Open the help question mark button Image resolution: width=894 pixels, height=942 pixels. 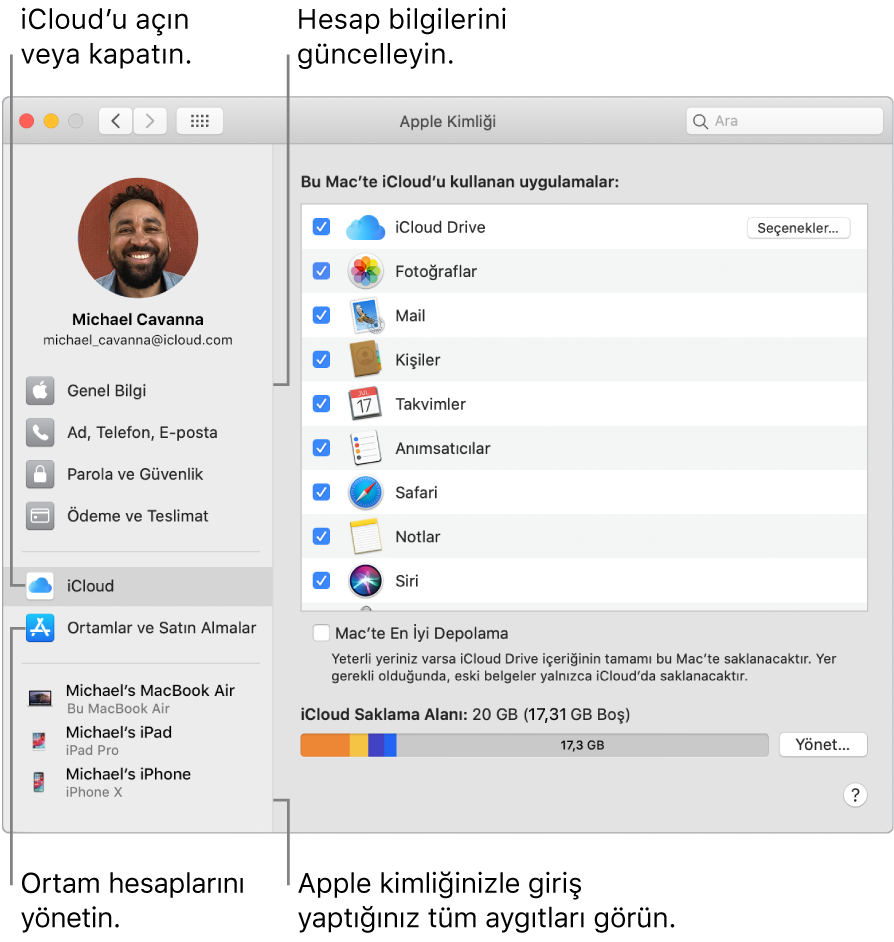pyautogui.click(x=857, y=795)
